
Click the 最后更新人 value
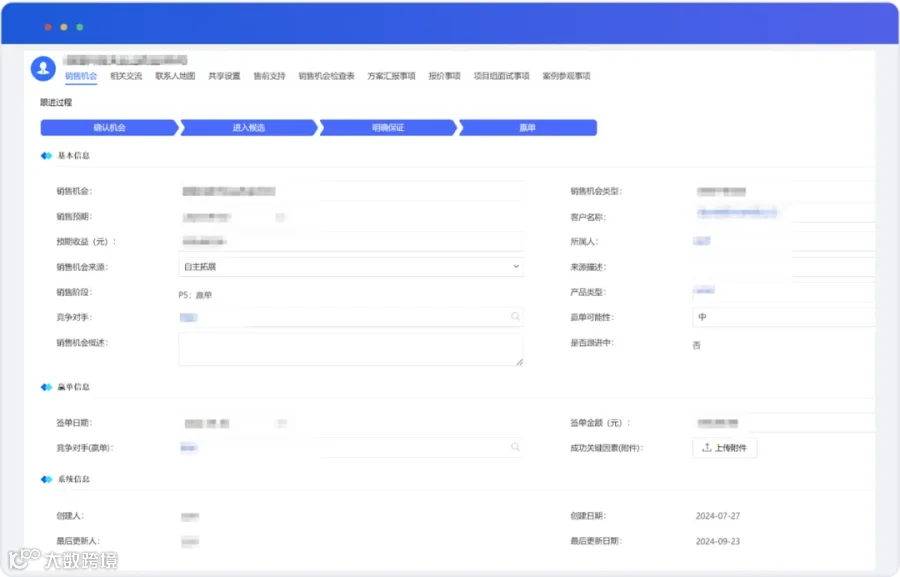(x=190, y=541)
